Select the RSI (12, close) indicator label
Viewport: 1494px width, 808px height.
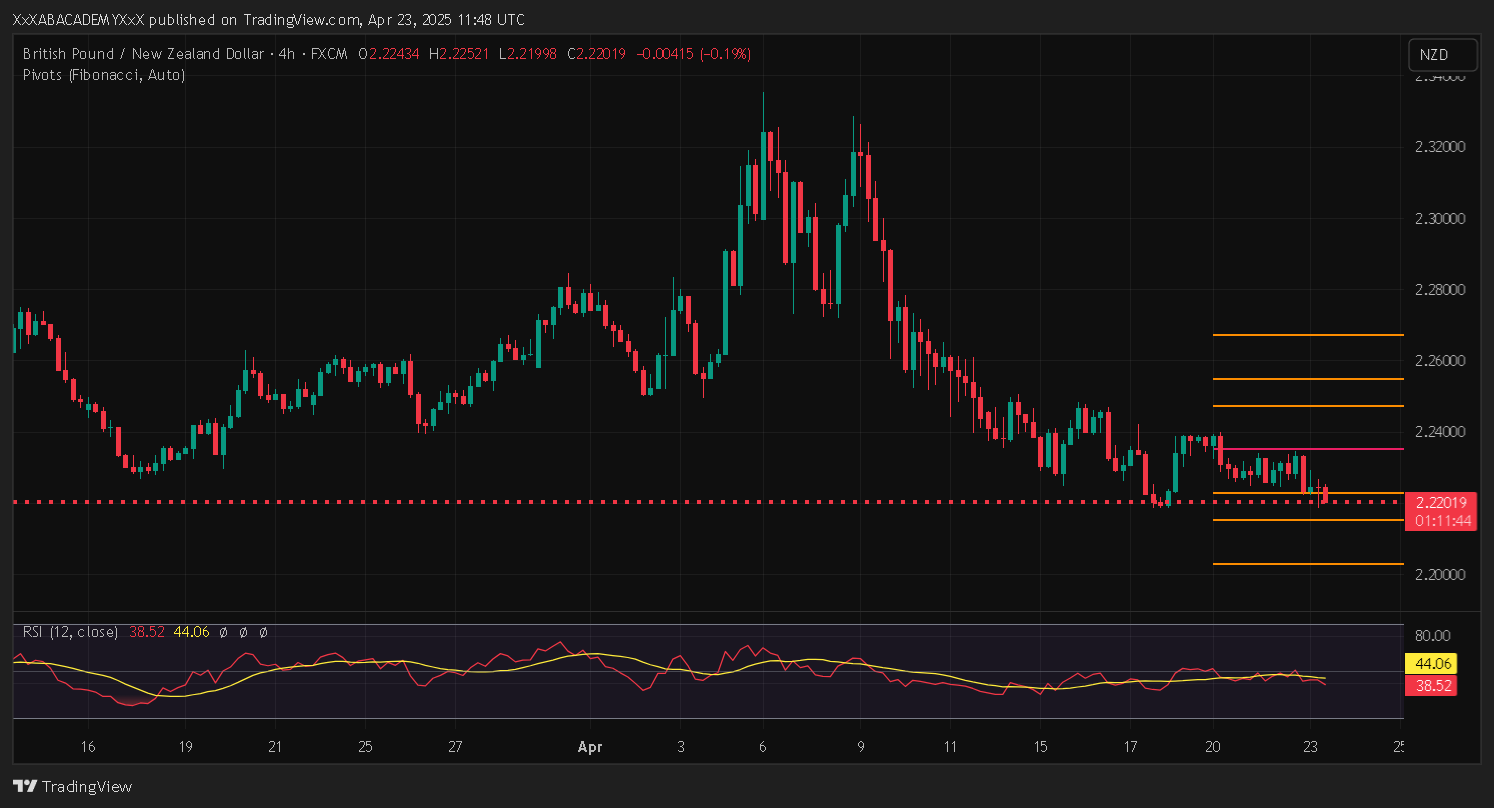coord(70,632)
